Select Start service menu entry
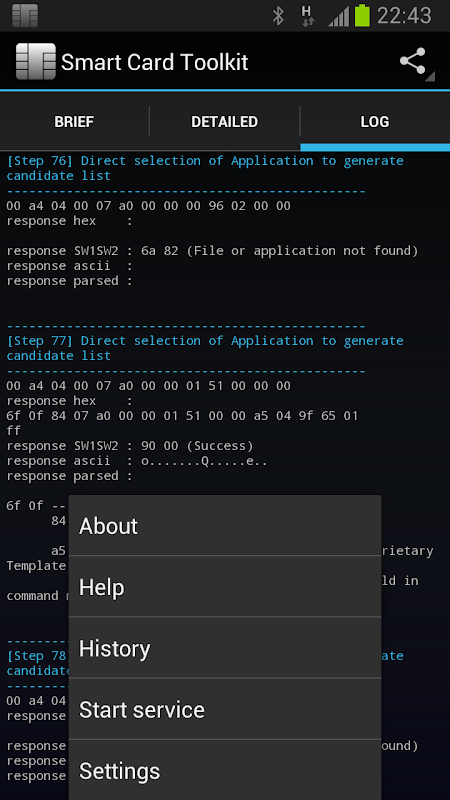Image resolution: width=450 pixels, height=800 pixels. [225, 709]
